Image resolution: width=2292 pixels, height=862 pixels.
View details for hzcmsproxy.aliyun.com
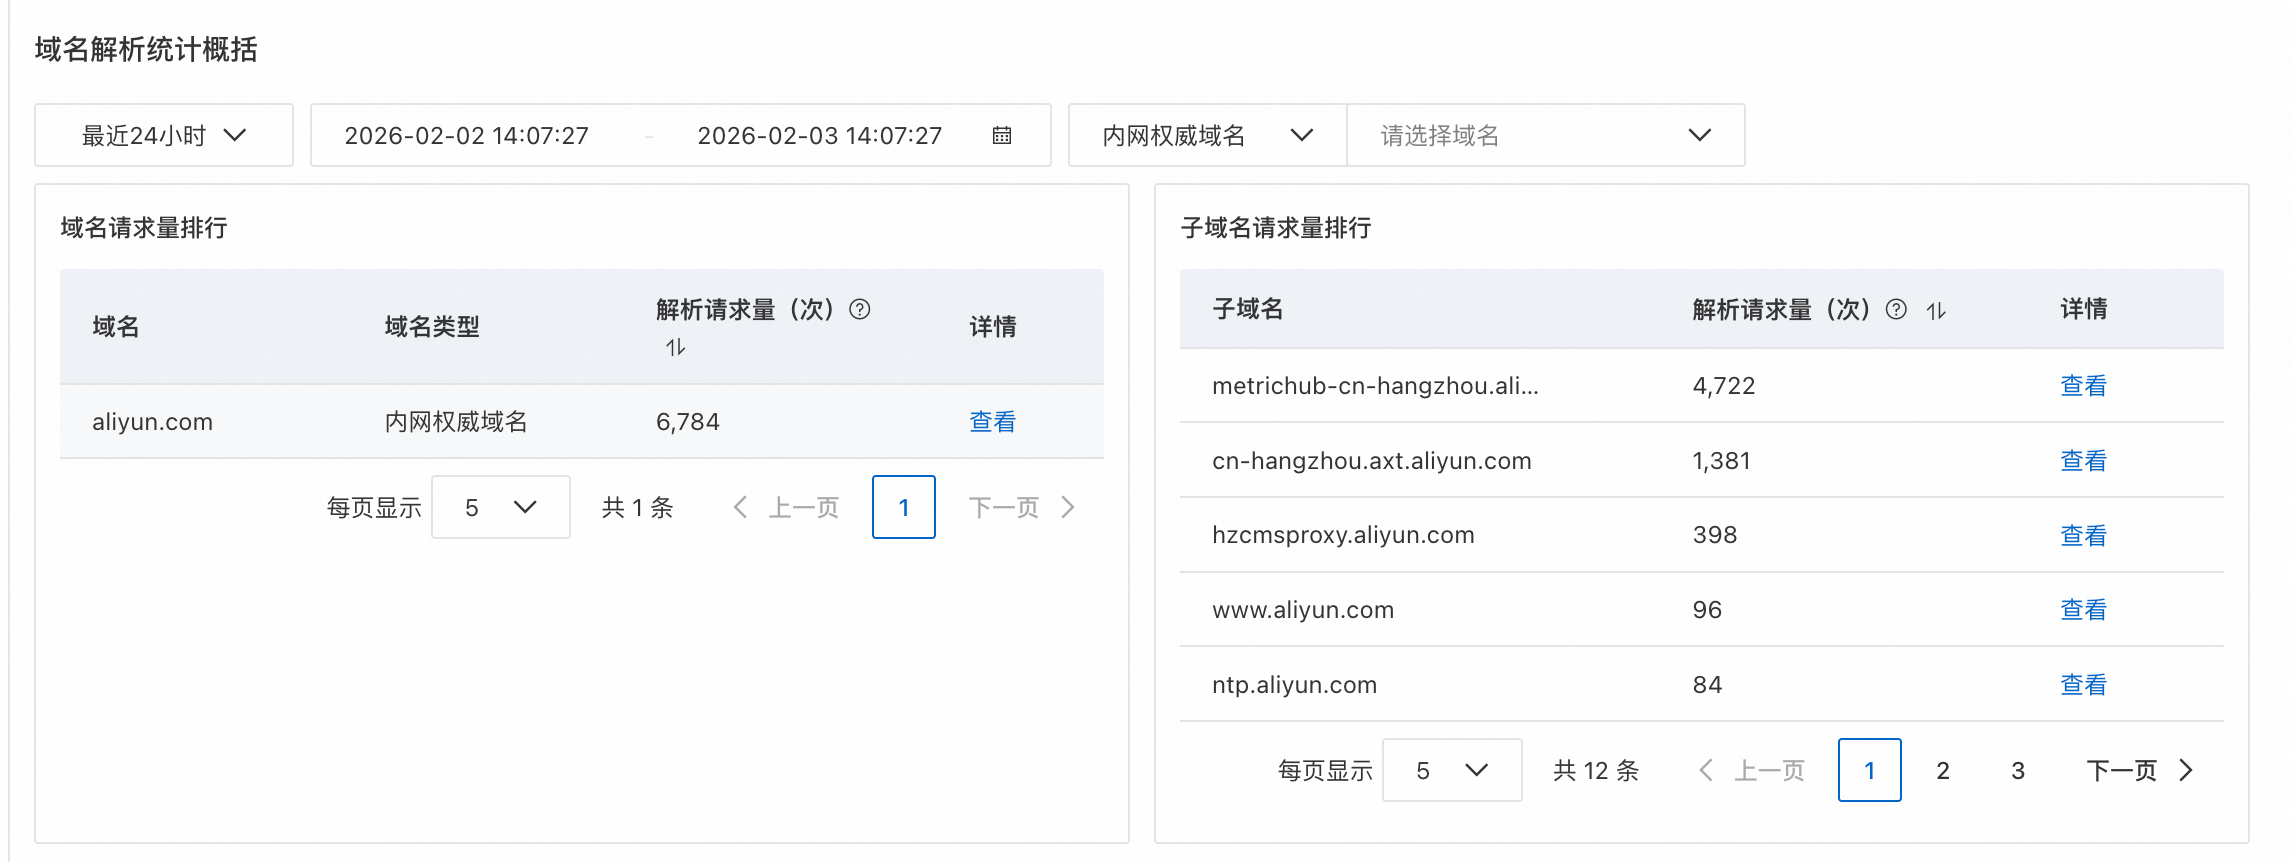coord(2084,535)
